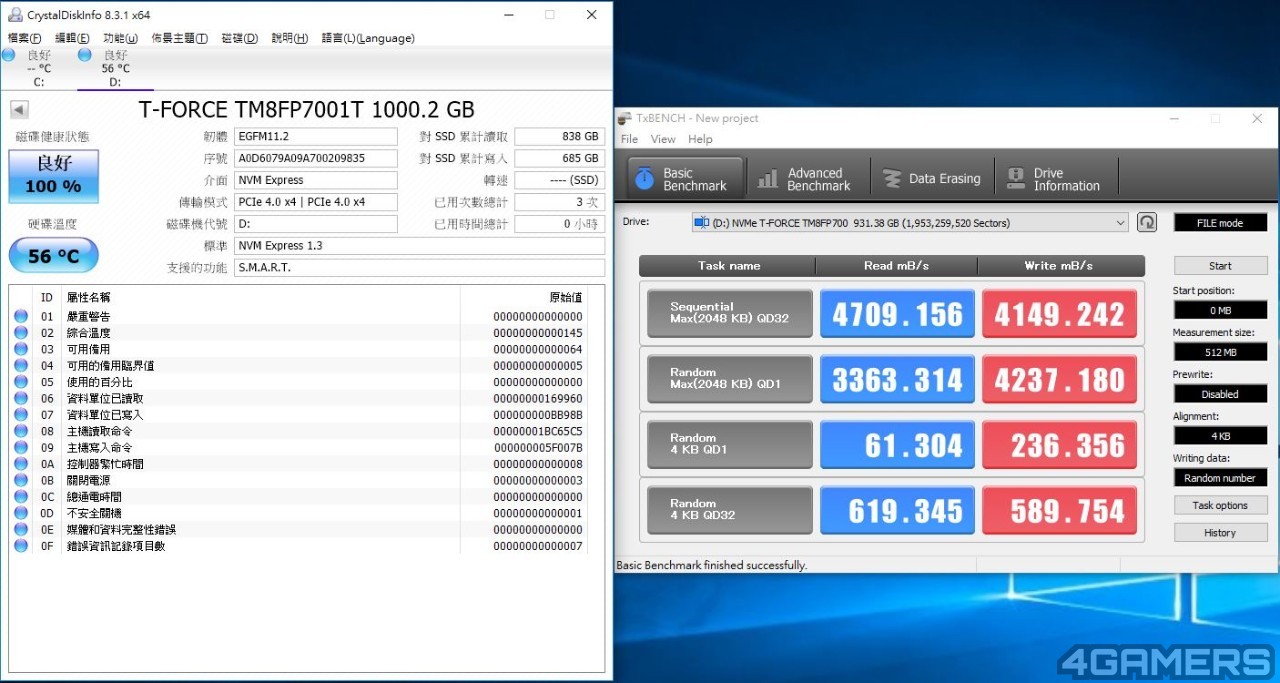Change the Measurement size value 512 MB

pyautogui.click(x=1220, y=352)
